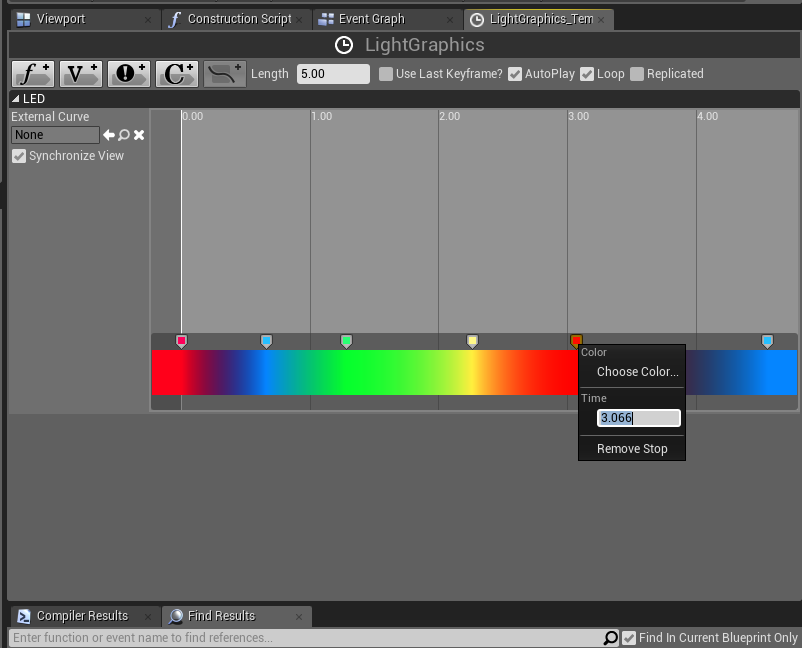Click the Add Float Track button
This screenshot has height=648, width=802.
32,74
